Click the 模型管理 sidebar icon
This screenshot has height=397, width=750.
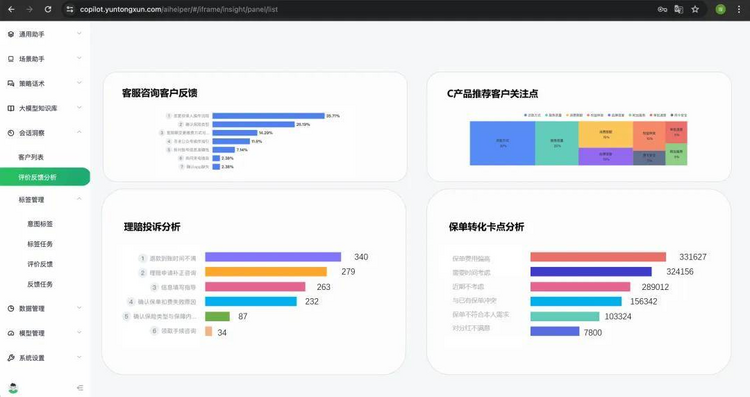tap(11, 333)
